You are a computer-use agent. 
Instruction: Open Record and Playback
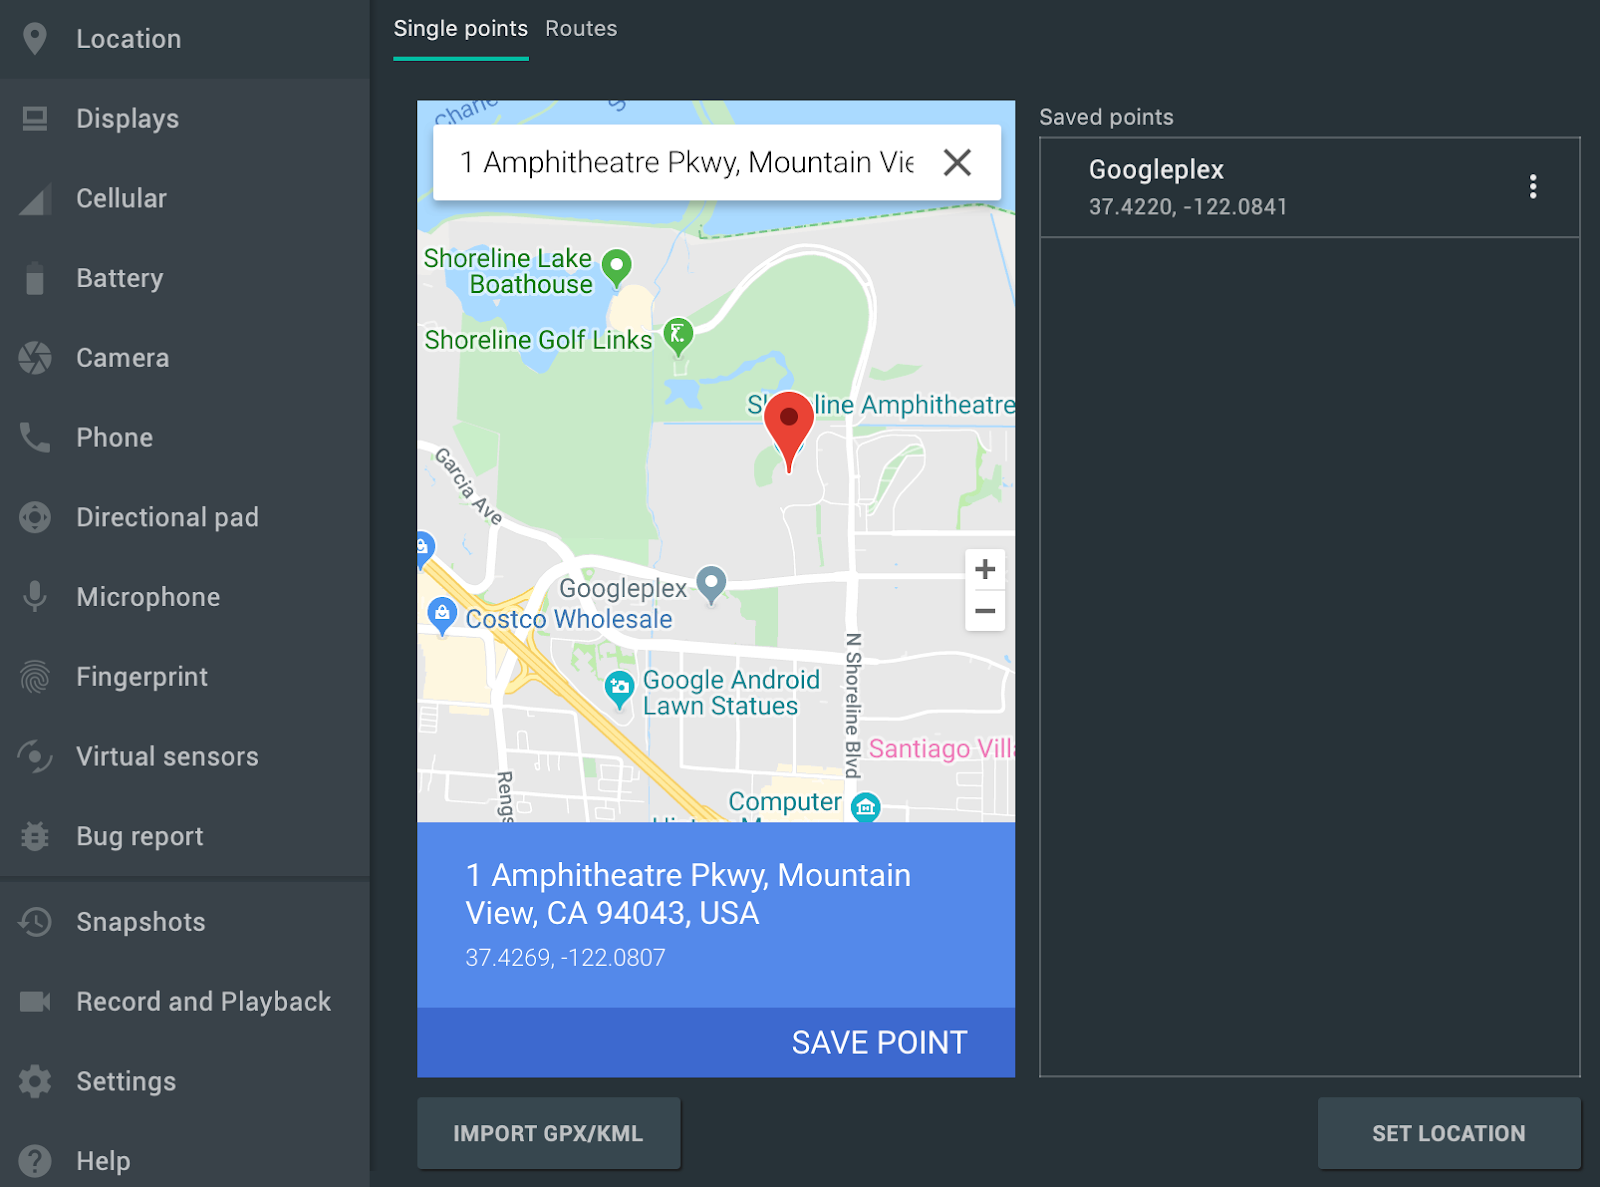(x=203, y=1001)
